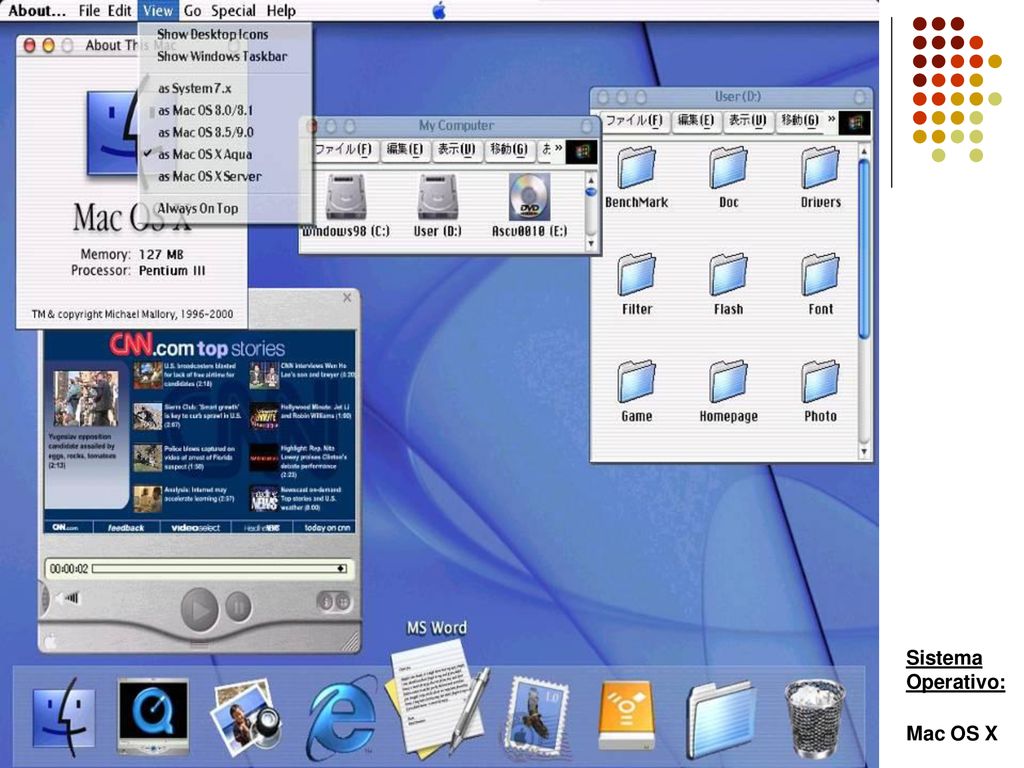Open the 移動(G) menu in My Computer

pos(509,150)
